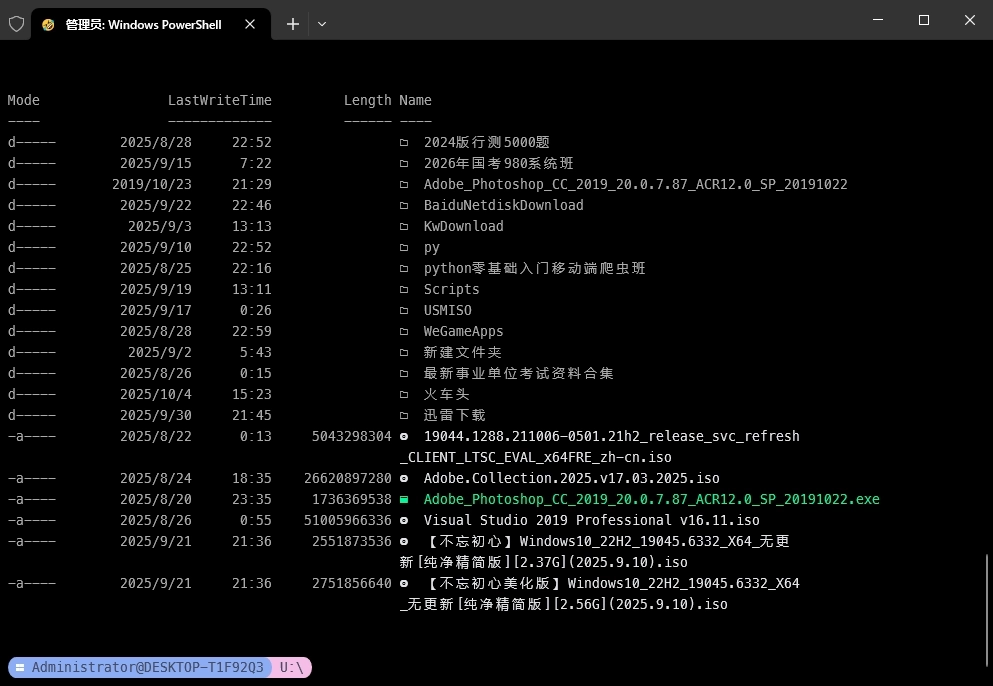Click the folder icon next to USMISO
993x686 pixels.
click(x=404, y=310)
